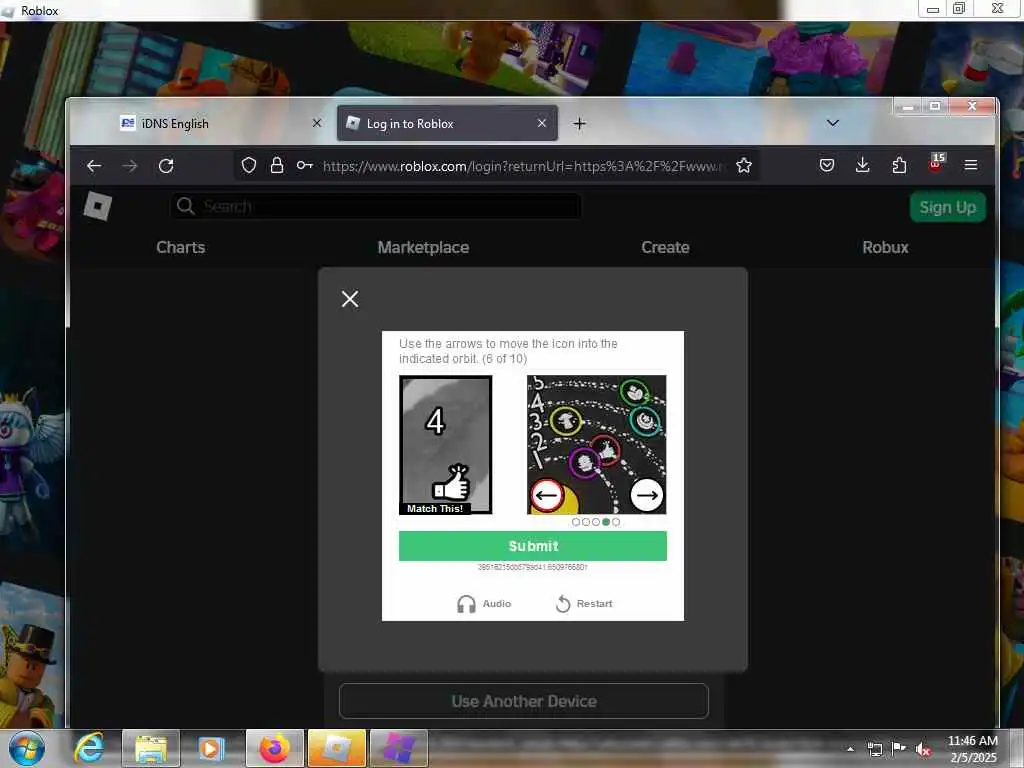Bookmark this page with the star icon
The image size is (1024, 768).
click(744, 165)
